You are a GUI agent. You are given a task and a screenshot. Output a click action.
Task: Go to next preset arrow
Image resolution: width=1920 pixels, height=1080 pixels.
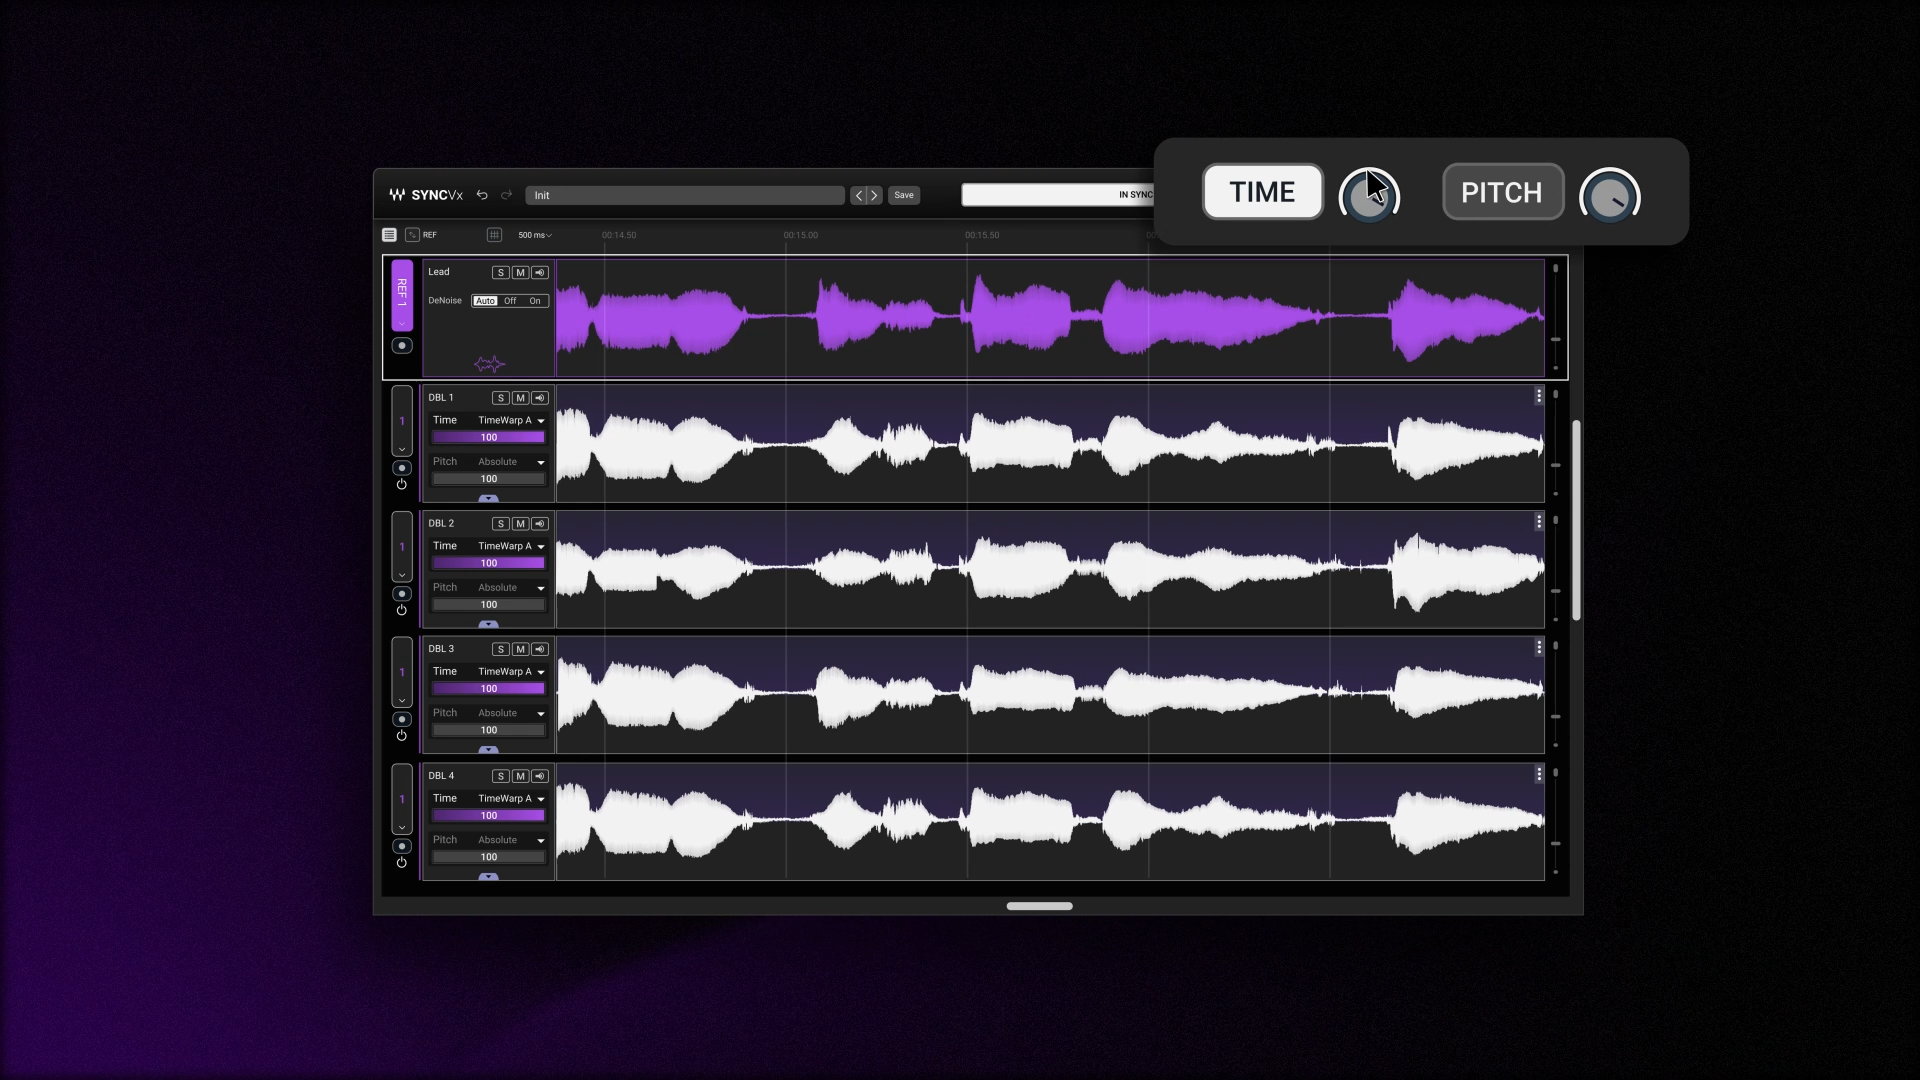[x=874, y=195]
